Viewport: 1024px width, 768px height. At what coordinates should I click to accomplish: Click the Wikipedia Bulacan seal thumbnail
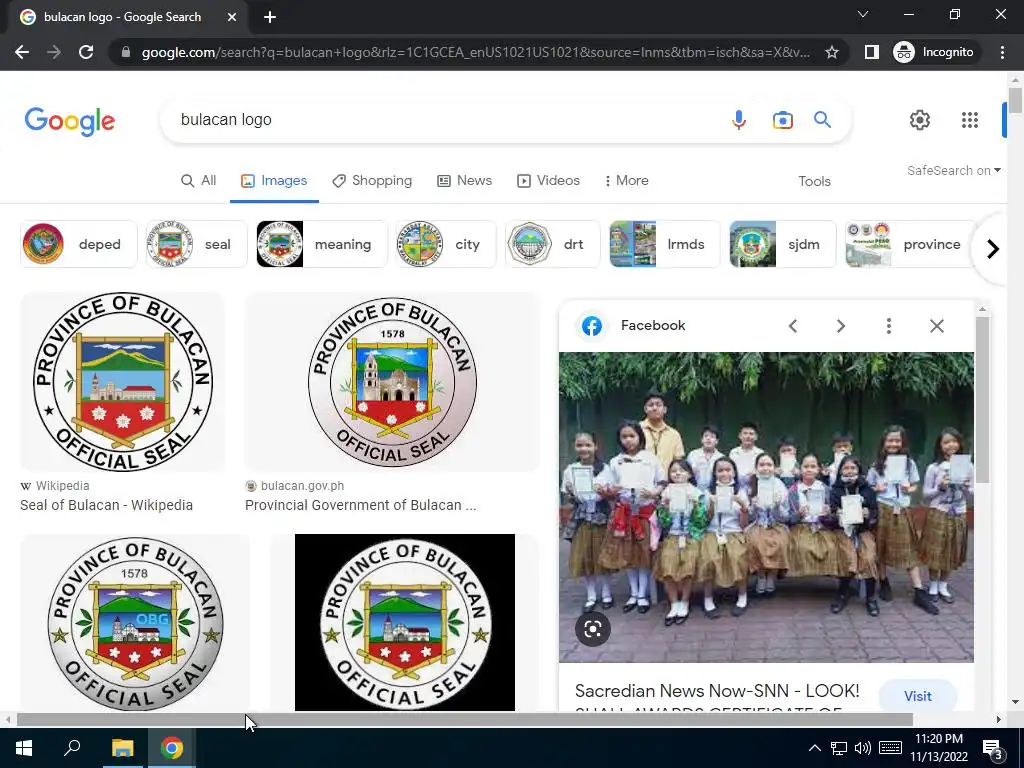click(122, 382)
